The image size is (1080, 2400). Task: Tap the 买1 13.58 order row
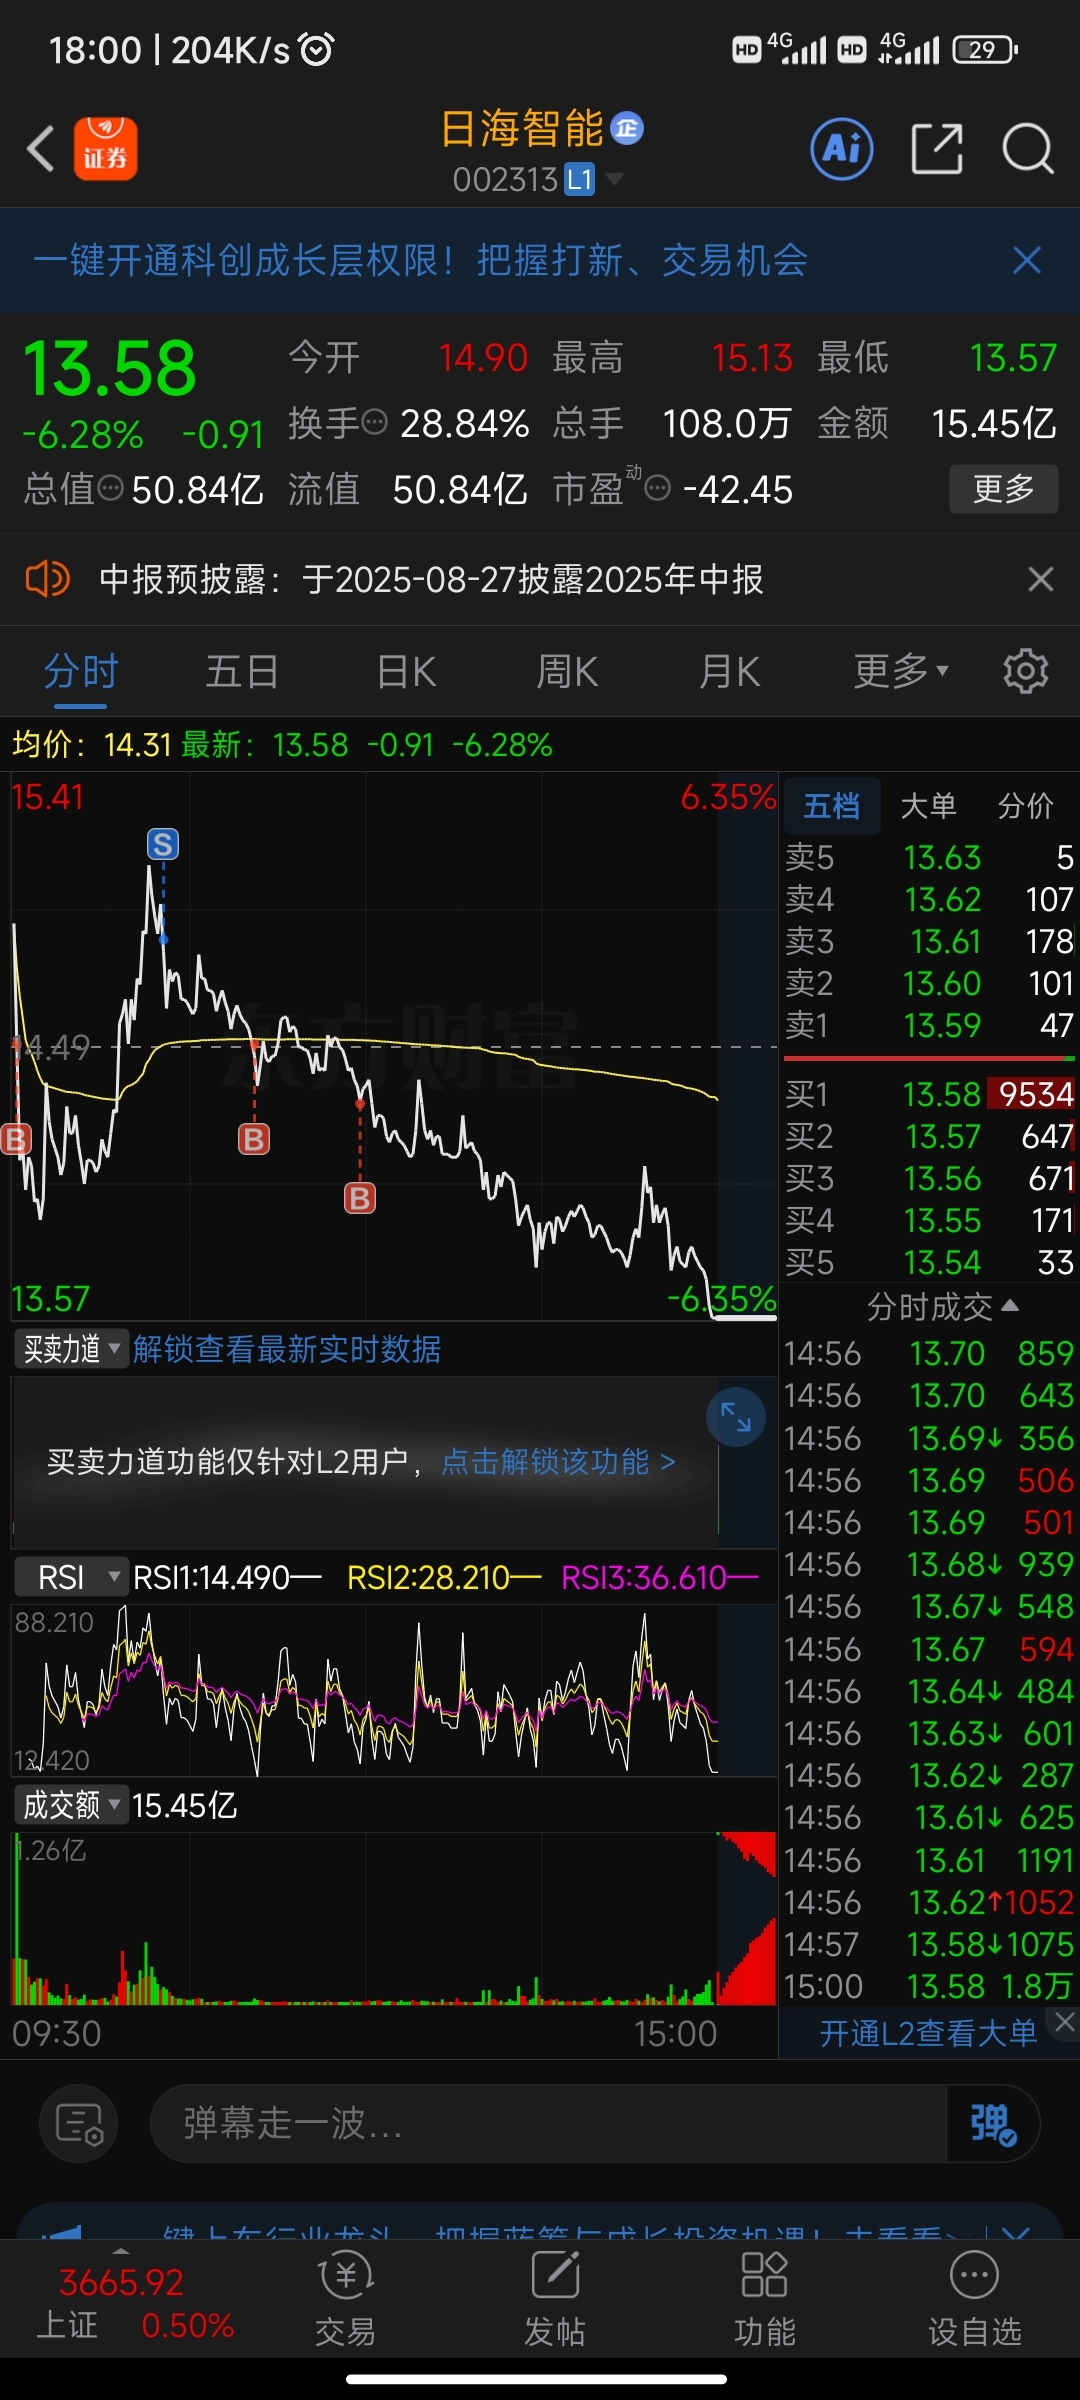point(929,1094)
